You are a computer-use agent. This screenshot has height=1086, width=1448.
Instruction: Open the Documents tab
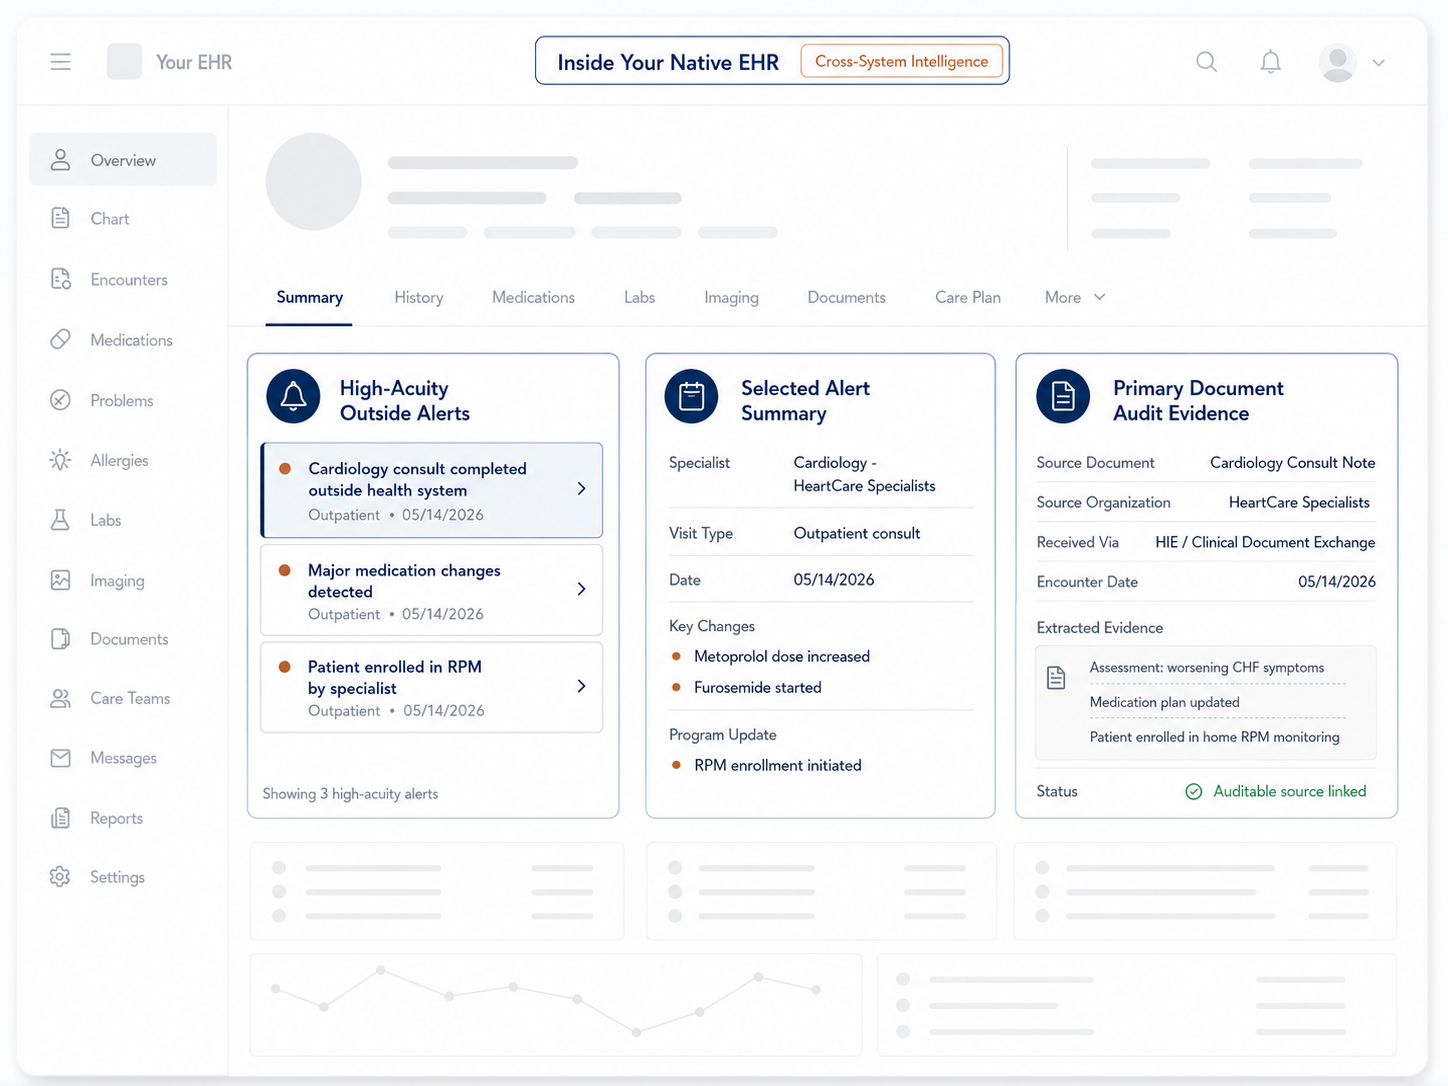[846, 297]
